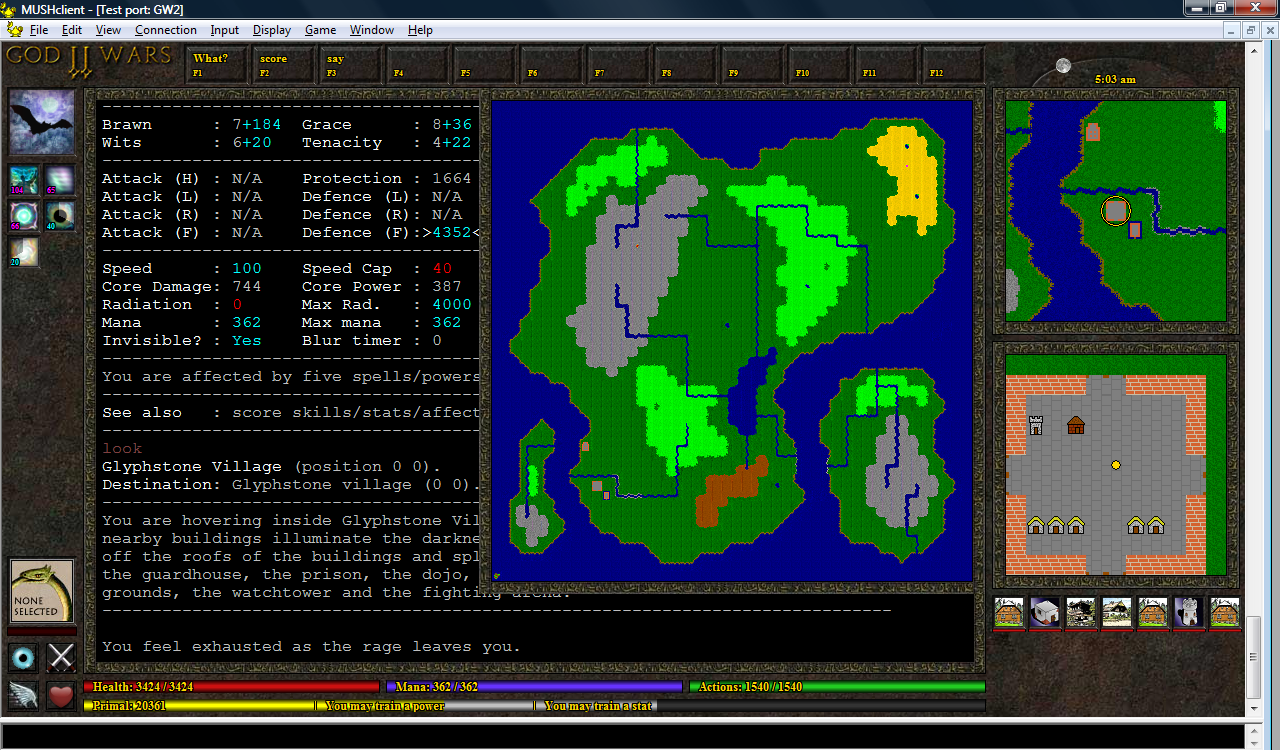Click the circled location on the area minimap

[x=1116, y=211]
